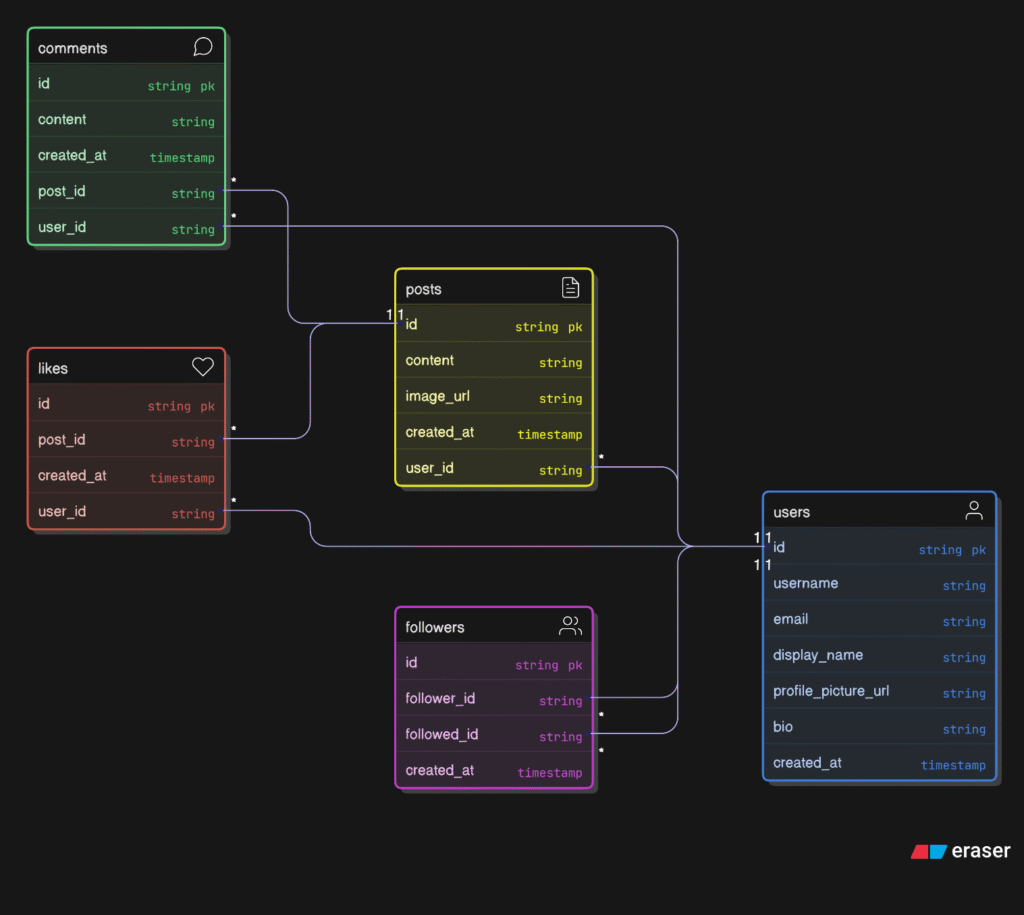Click bio field in users table
1024x915 pixels.
[880, 727]
